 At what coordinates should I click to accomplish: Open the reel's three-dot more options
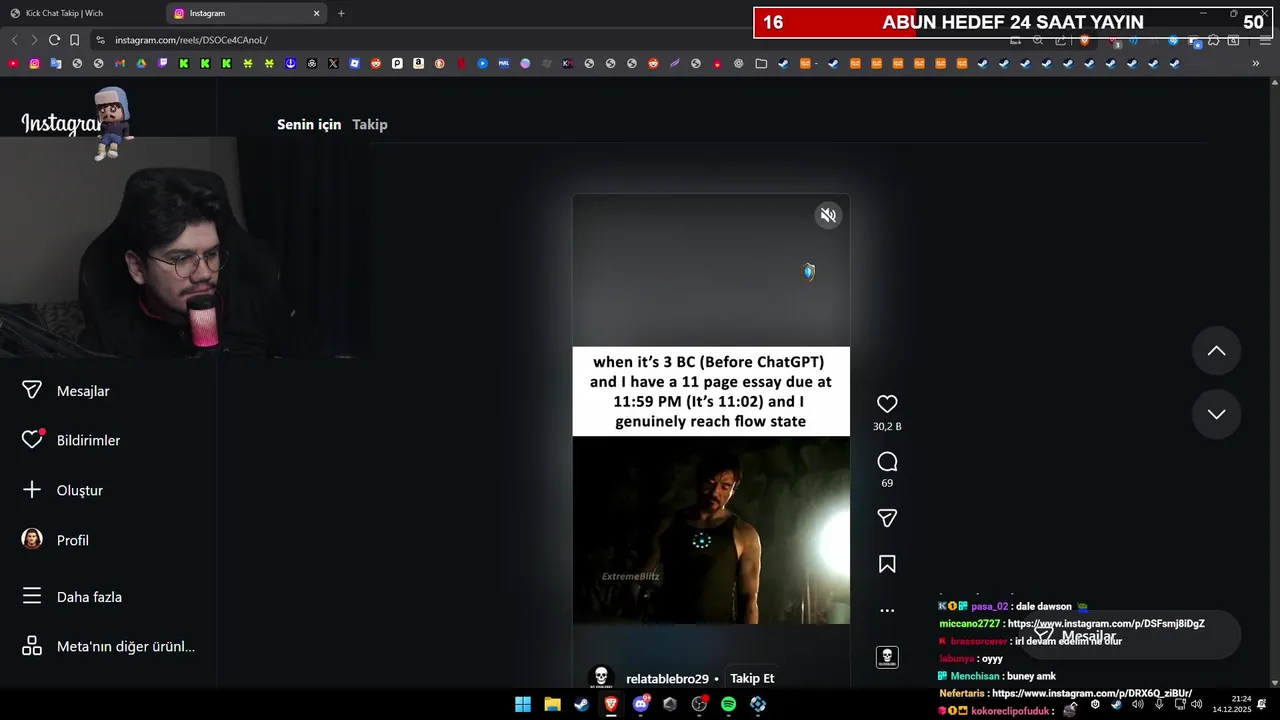887,610
